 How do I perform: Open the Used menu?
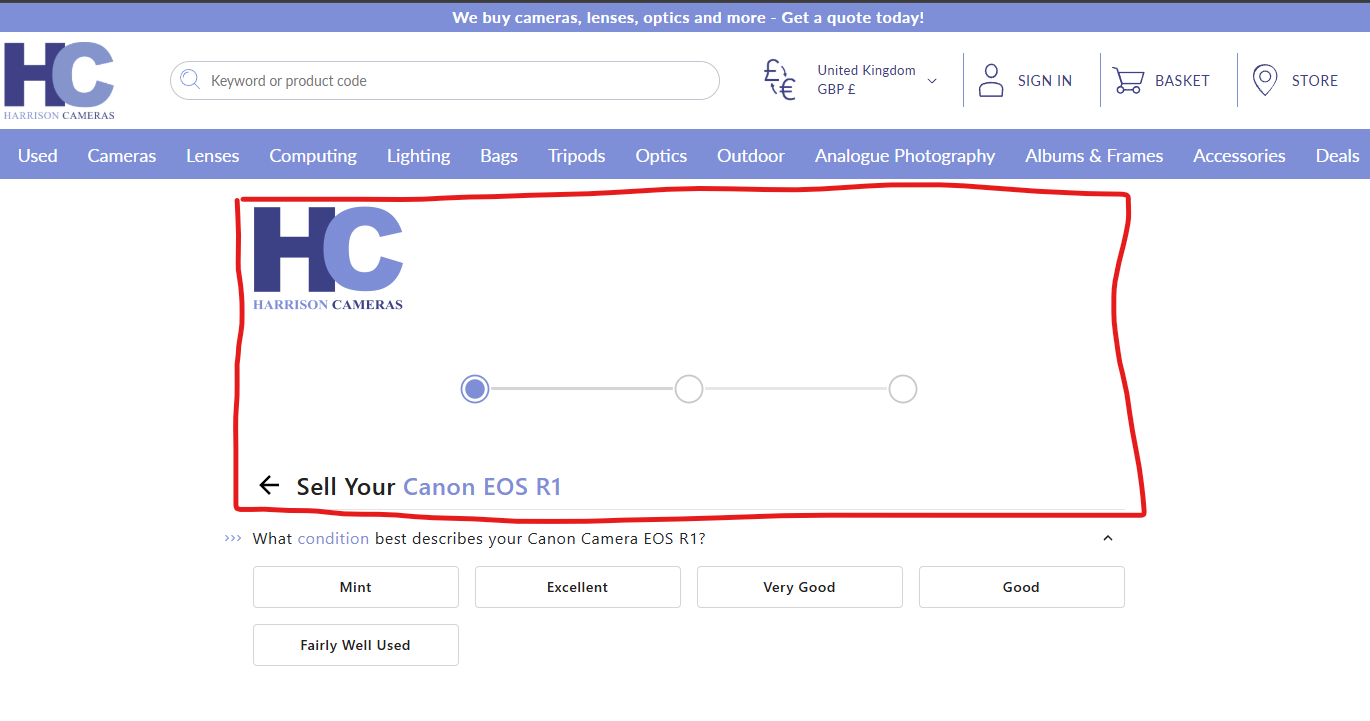pos(38,155)
